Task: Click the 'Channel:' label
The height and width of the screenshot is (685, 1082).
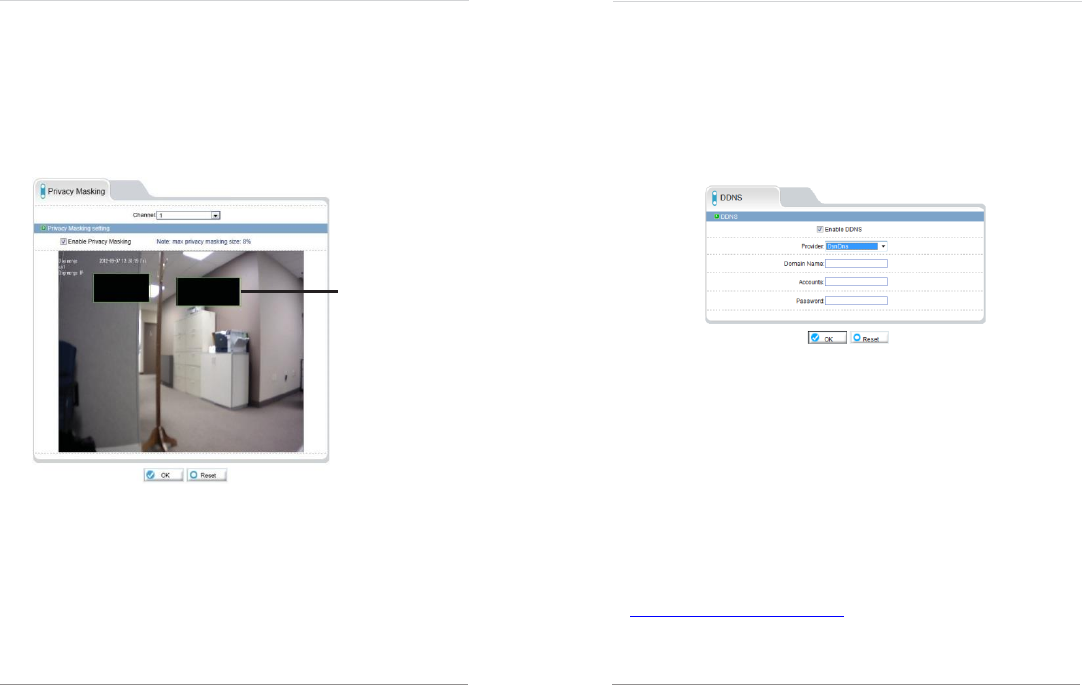Action: tap(144, 215)
